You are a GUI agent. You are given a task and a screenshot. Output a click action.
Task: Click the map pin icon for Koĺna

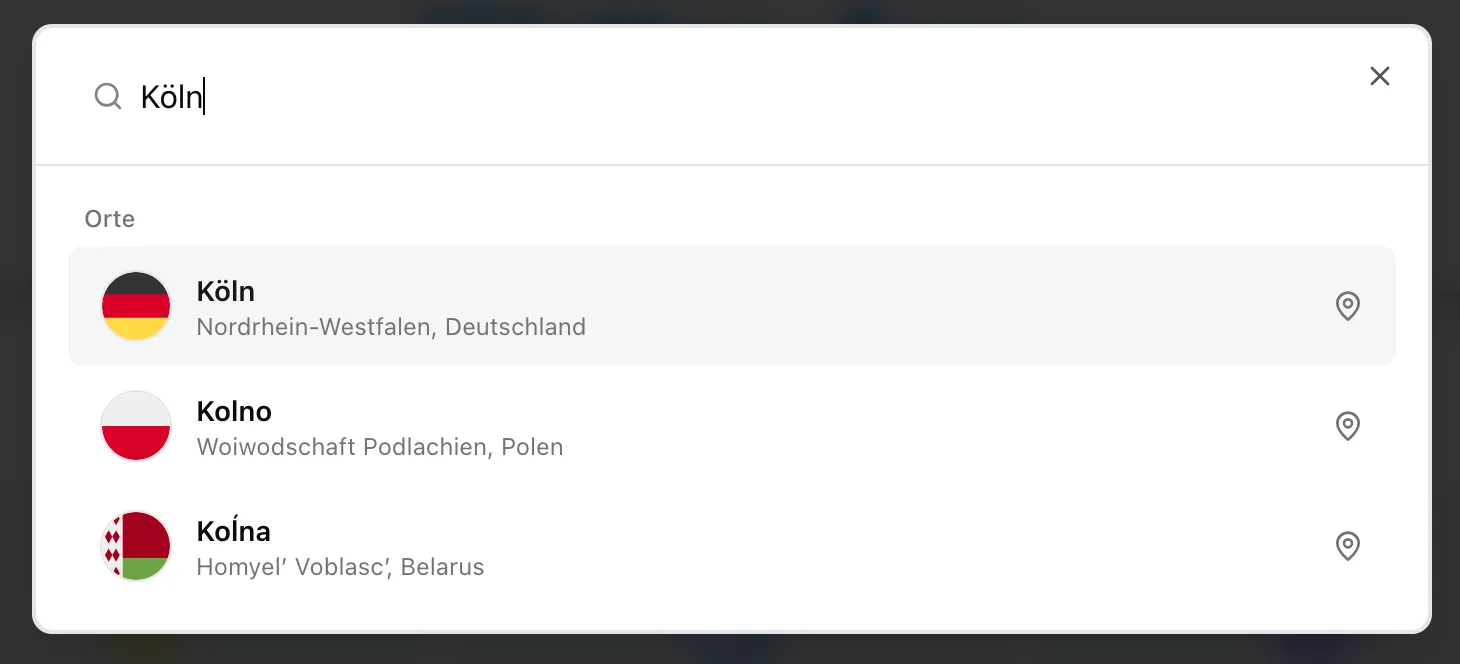tap(1348, 546)
